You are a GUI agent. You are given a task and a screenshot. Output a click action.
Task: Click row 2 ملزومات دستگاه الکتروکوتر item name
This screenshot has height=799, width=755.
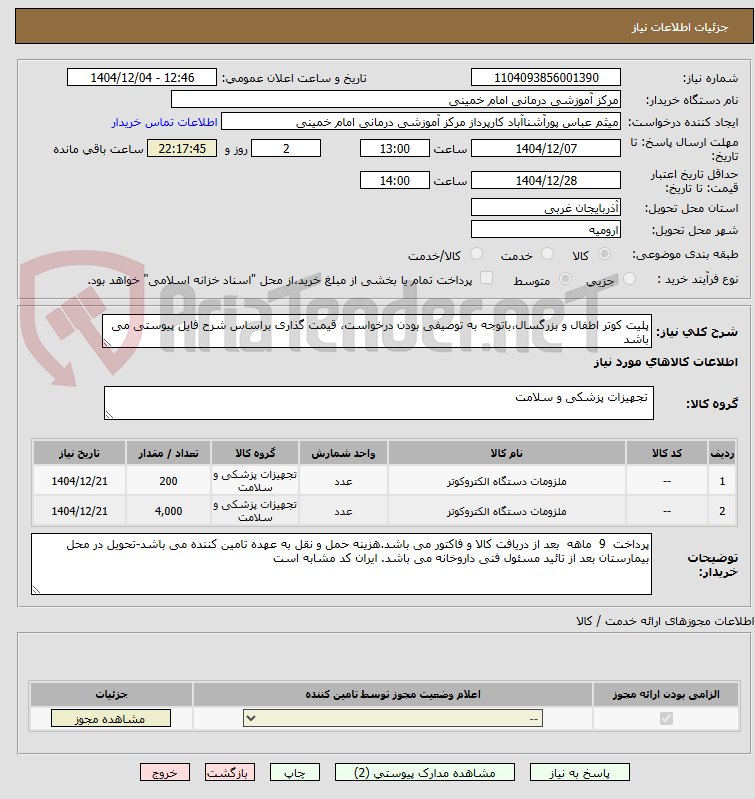(506, 511)
